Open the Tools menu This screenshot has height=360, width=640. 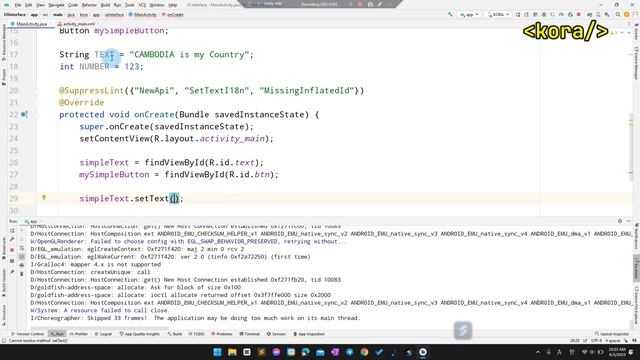tap(129, 5)
